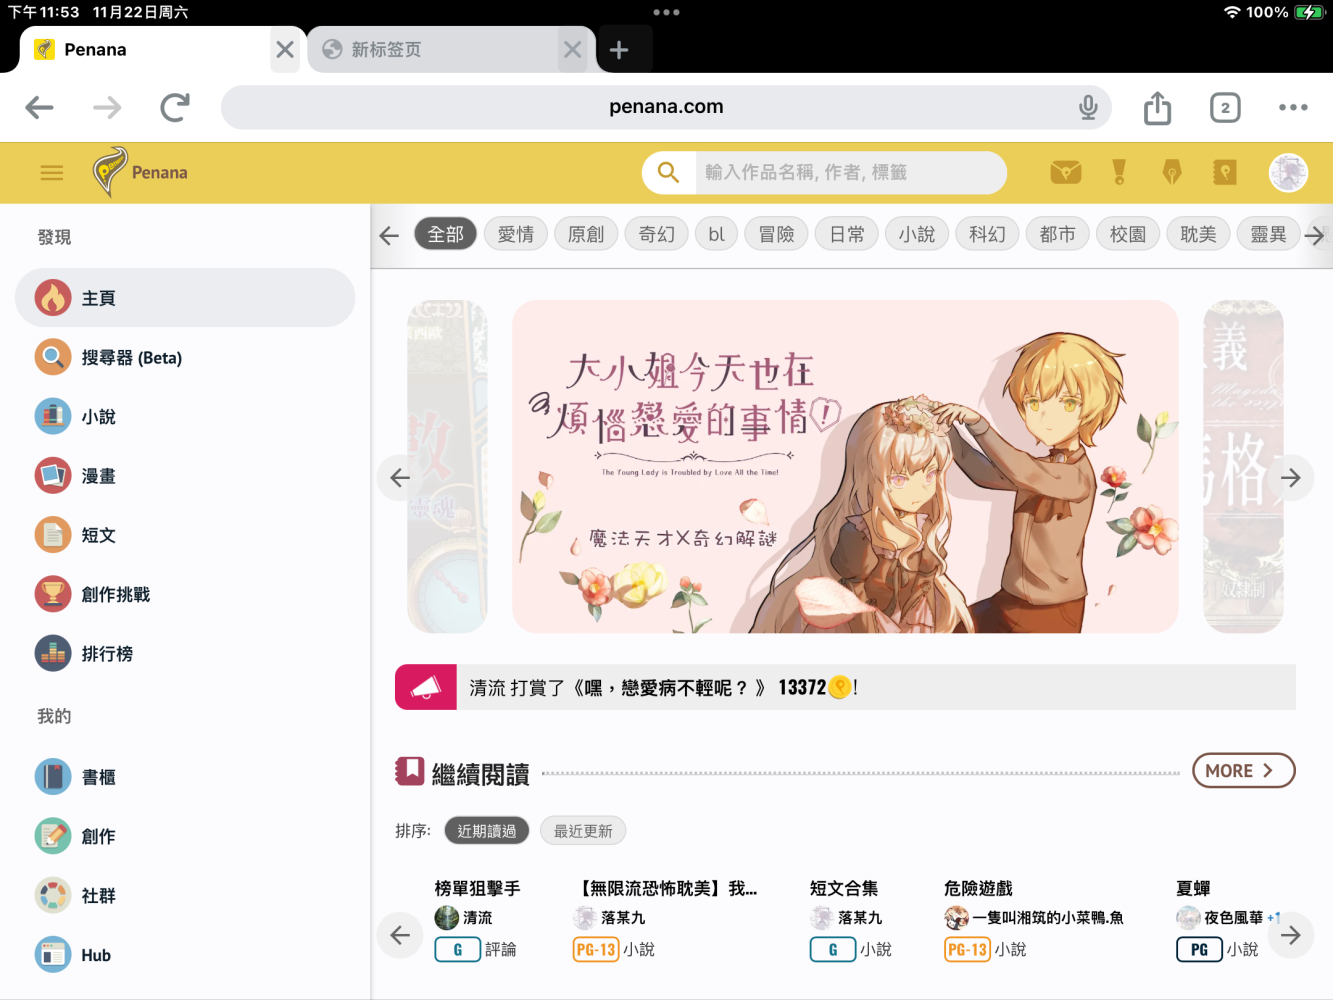Open Hub in sidebar
The image size is (1333, 1000).
[185, 955]
